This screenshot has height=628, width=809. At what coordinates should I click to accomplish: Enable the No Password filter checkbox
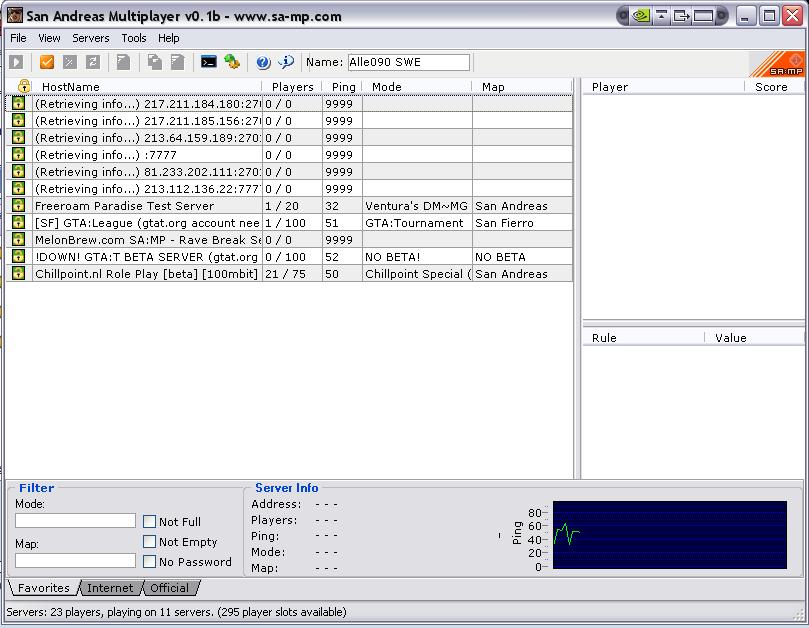149,561
